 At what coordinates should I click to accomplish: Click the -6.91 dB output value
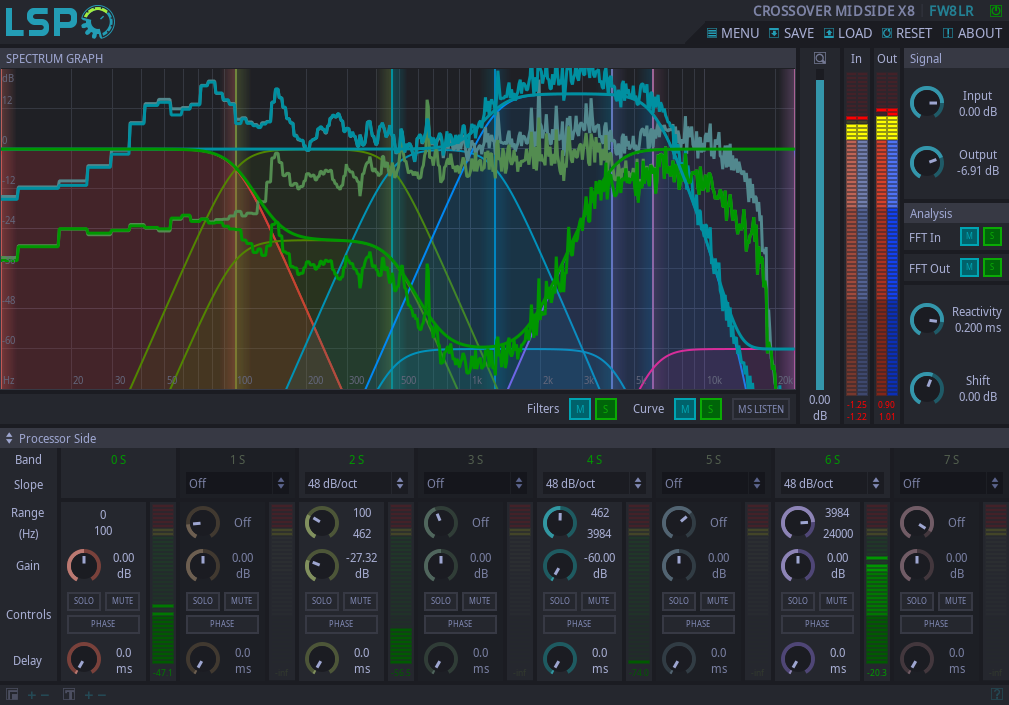pyautogui.click(x=977, y=170)
